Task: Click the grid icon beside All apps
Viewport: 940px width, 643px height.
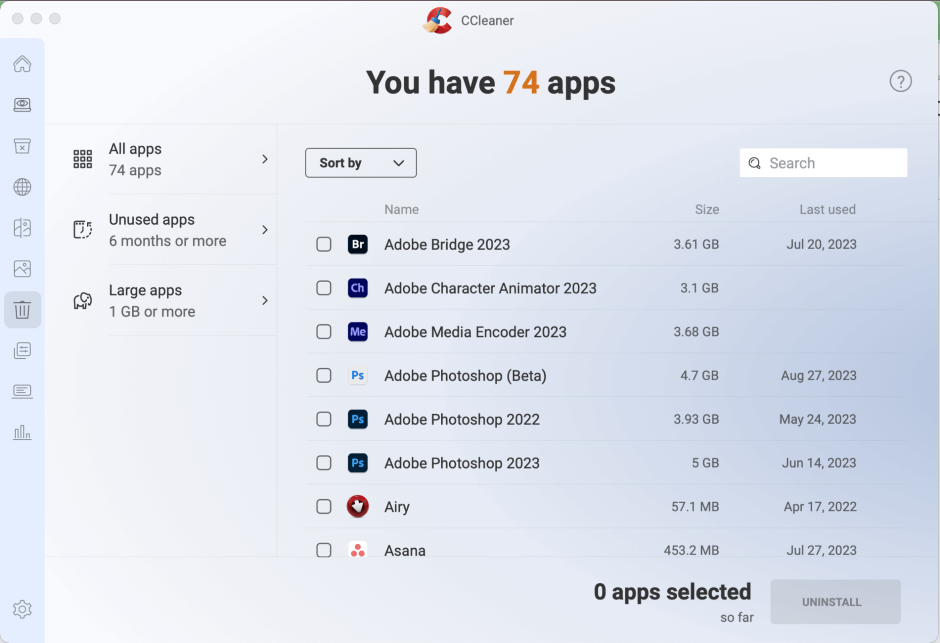Action: (x=83, y=159)
